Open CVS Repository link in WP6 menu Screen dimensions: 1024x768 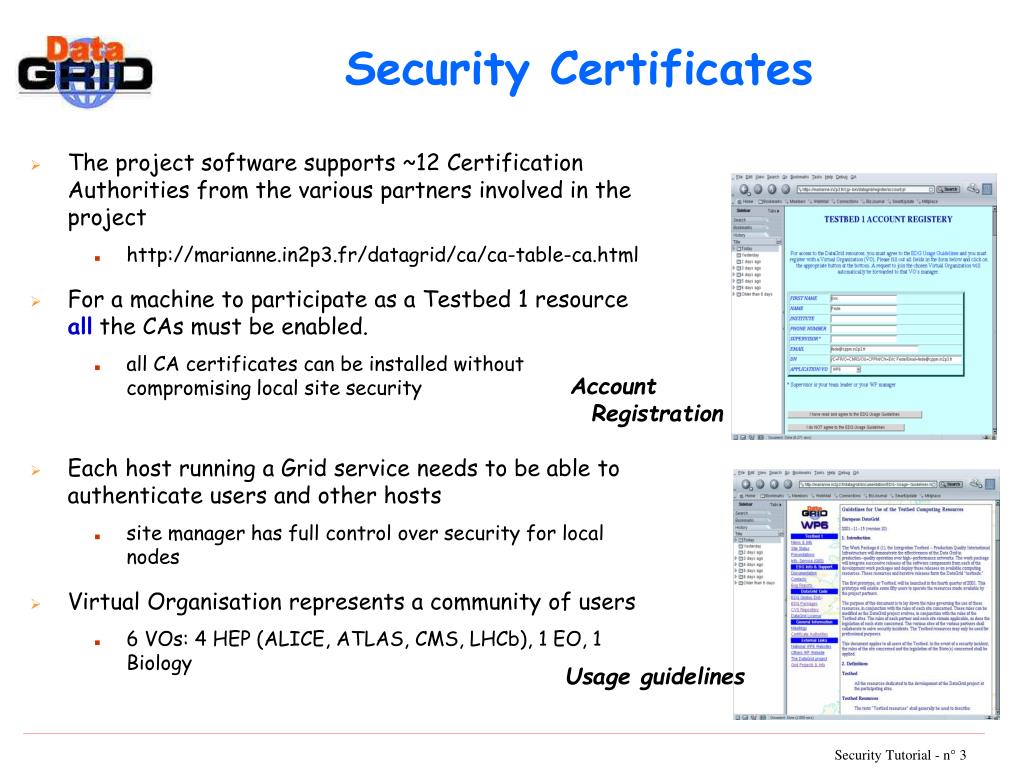click(x=805, y=610)
